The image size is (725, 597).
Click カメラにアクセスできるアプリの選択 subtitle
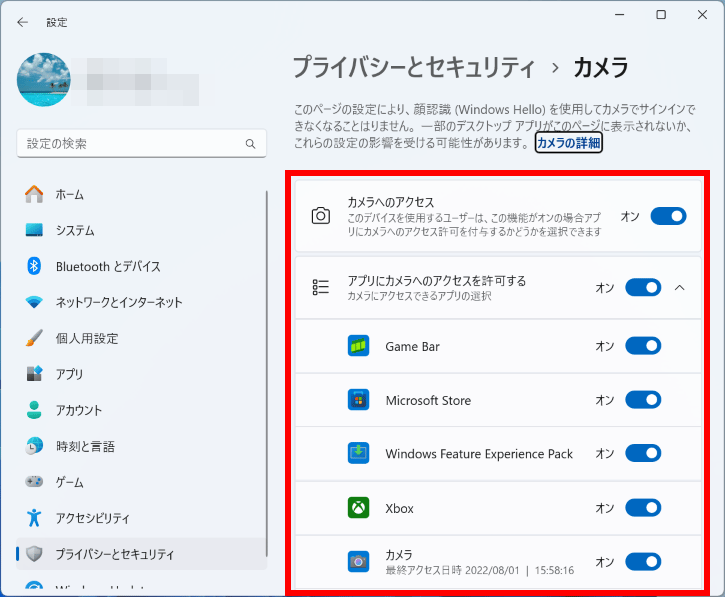(x=419, y=296)
